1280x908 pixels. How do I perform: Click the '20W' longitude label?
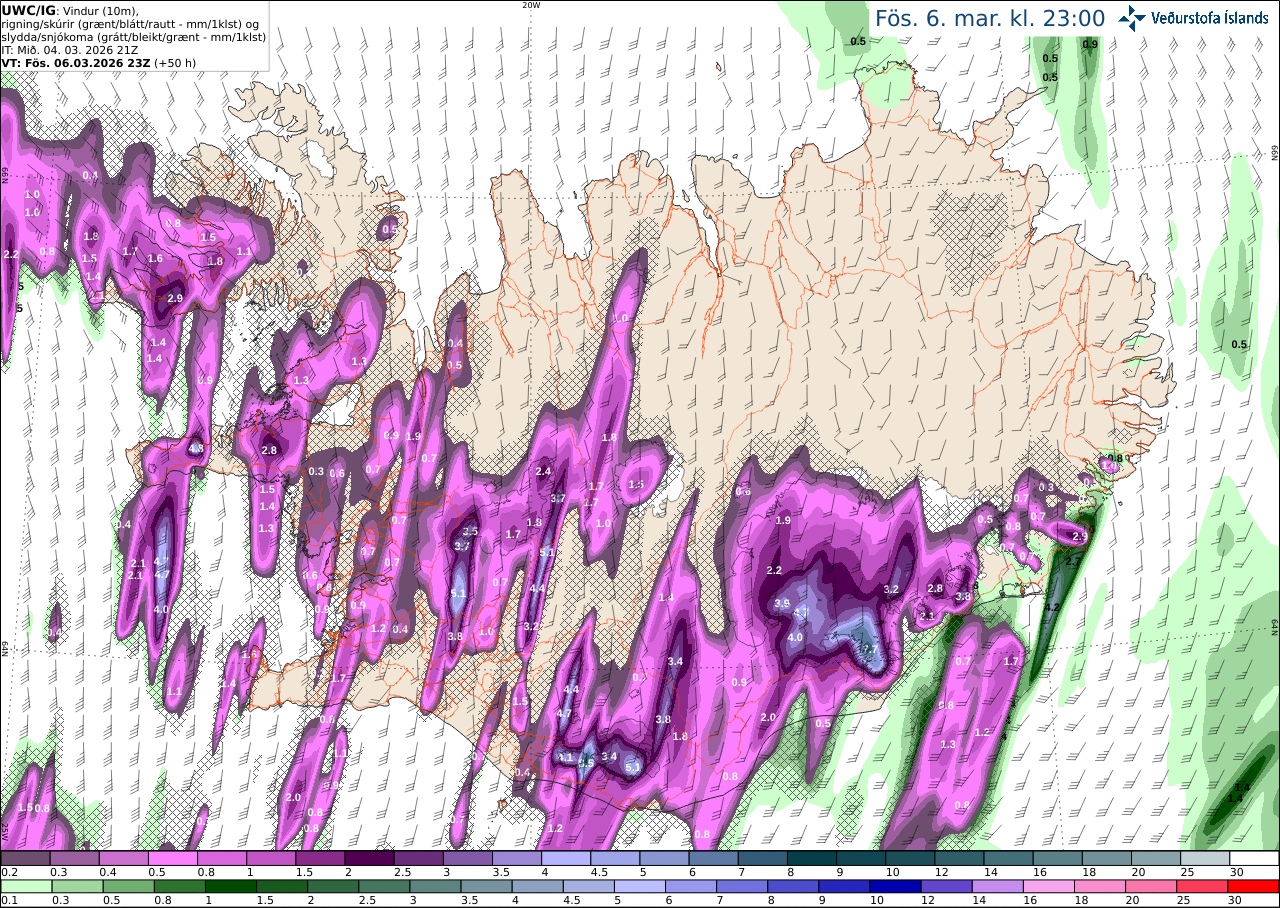point(531,5)
